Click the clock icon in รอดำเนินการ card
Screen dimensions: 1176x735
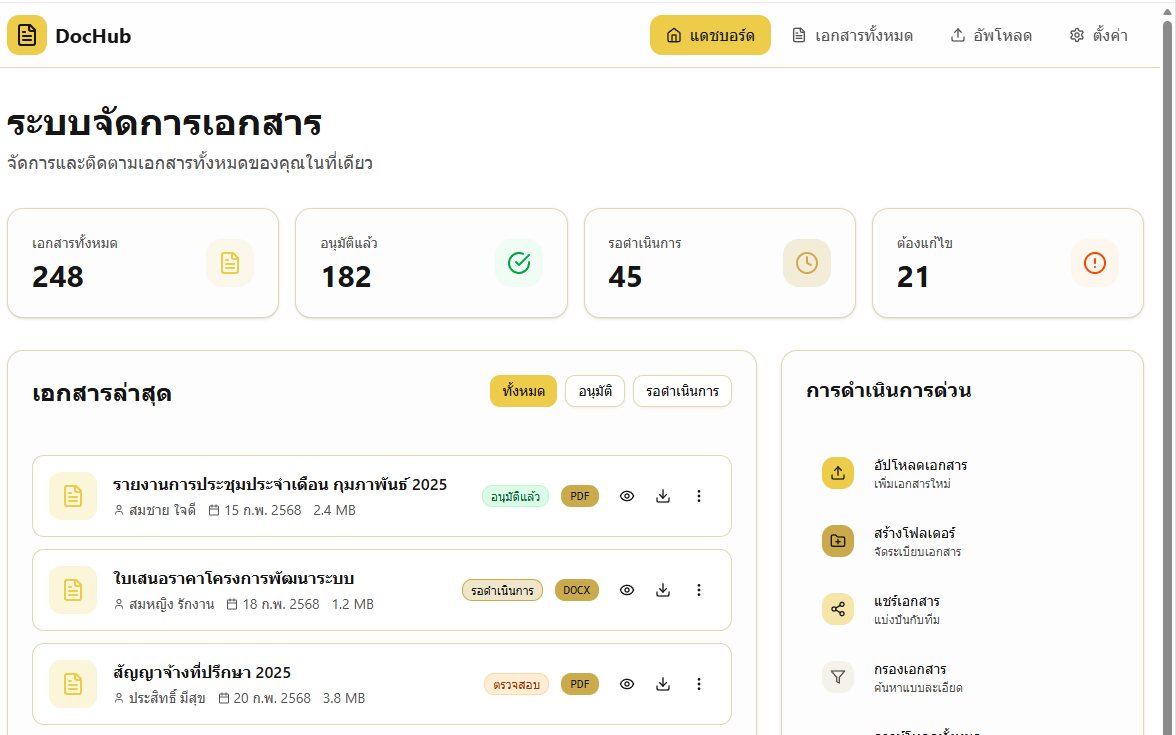pos(806,263)
